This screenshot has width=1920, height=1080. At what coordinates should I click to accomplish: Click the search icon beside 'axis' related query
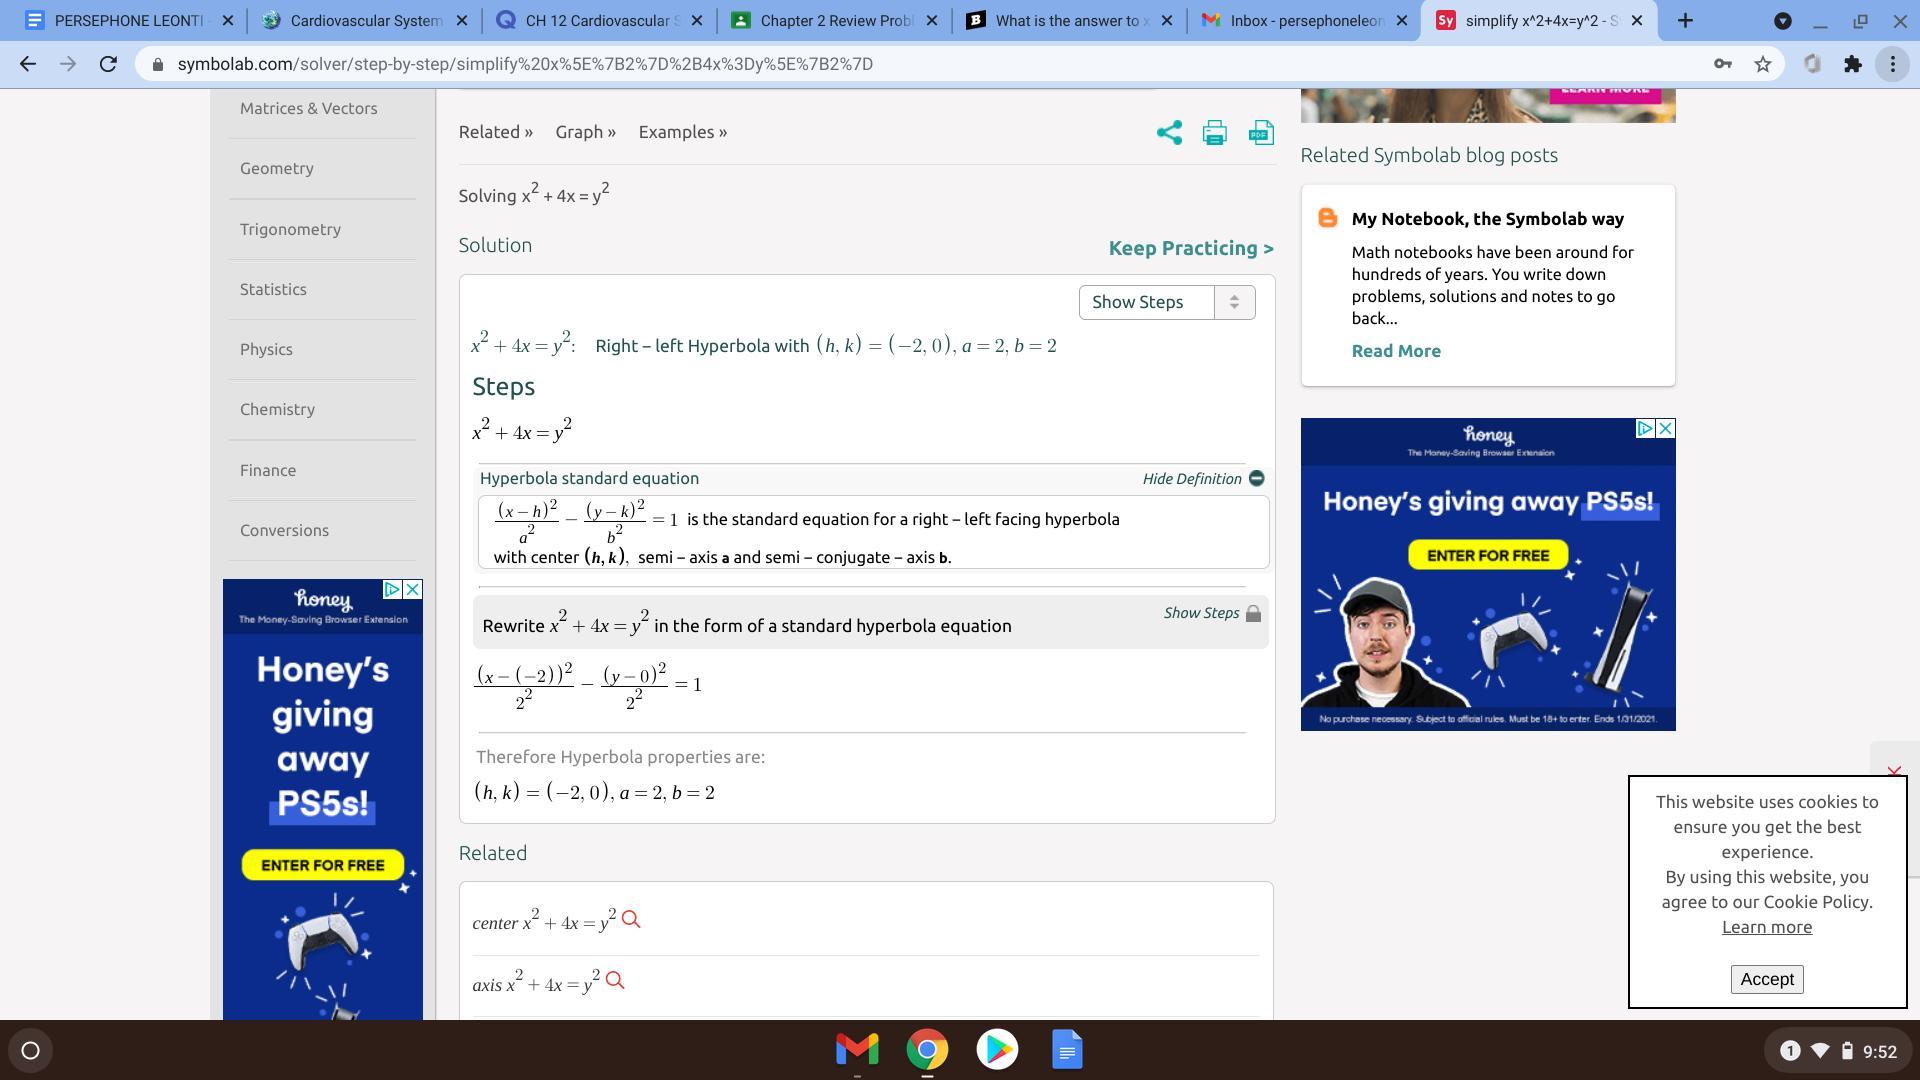(615, 981)
